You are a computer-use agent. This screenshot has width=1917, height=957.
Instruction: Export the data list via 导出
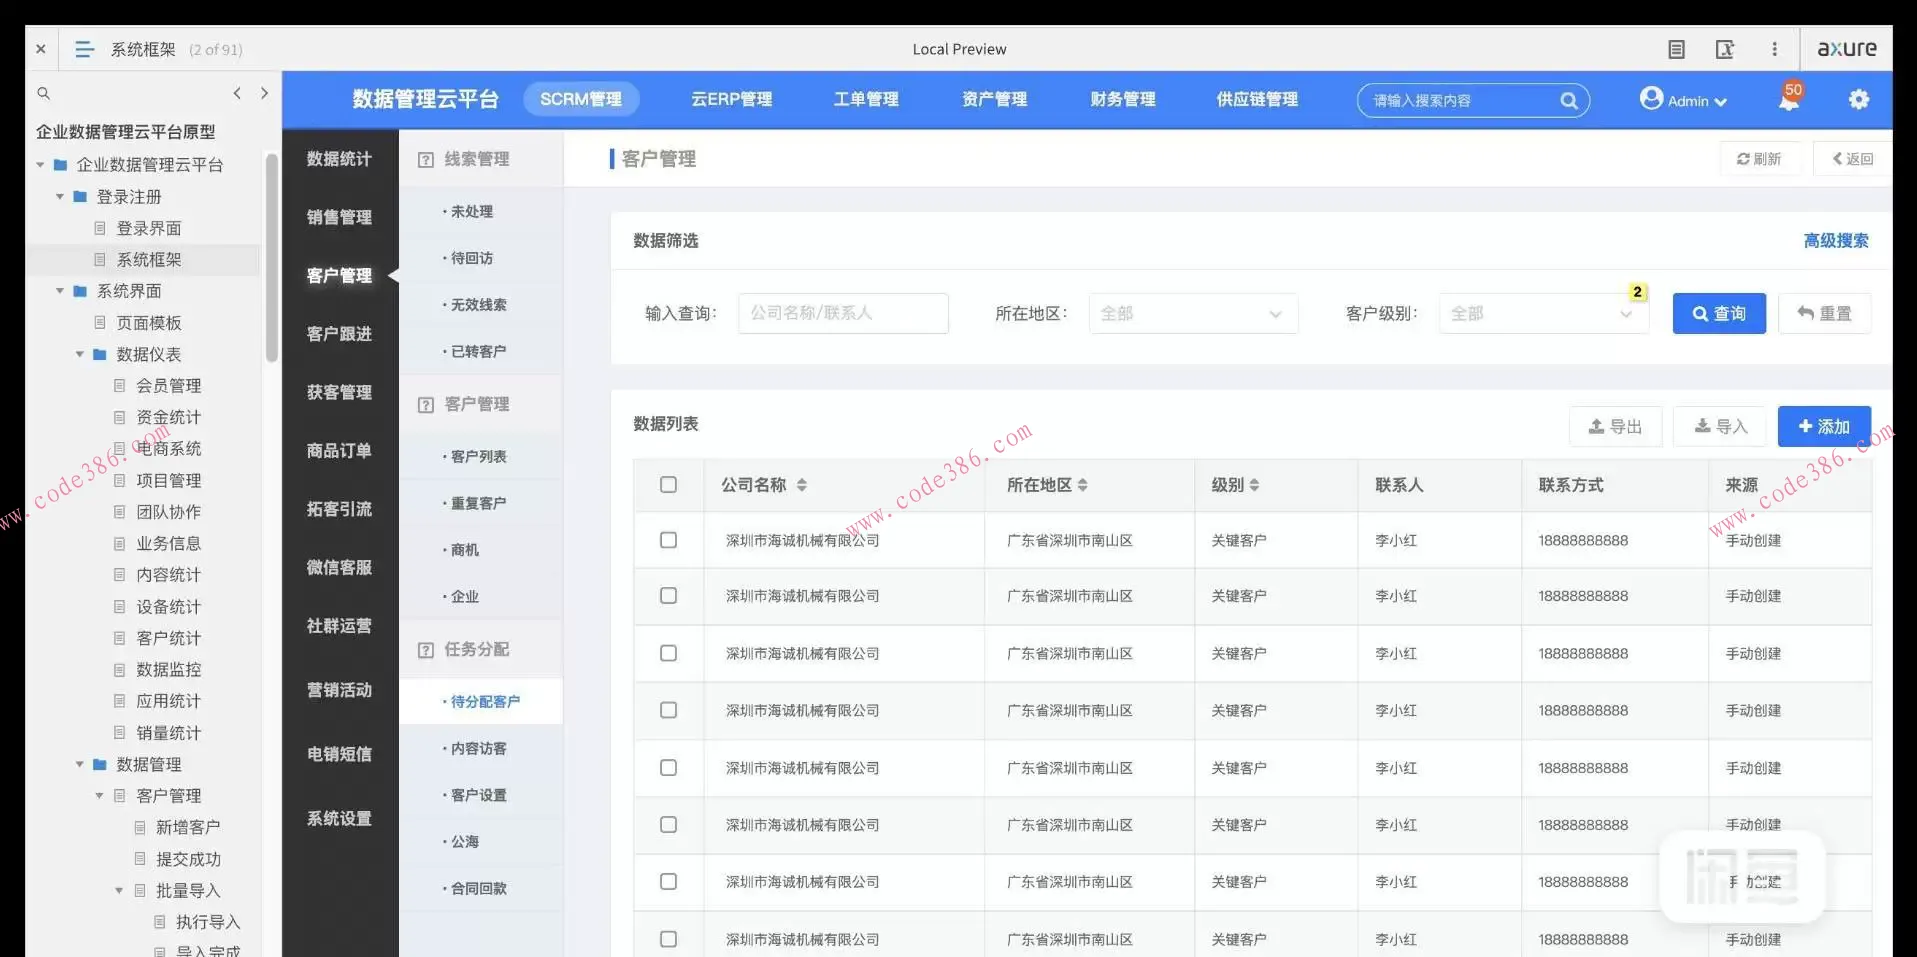[1614, 426]
